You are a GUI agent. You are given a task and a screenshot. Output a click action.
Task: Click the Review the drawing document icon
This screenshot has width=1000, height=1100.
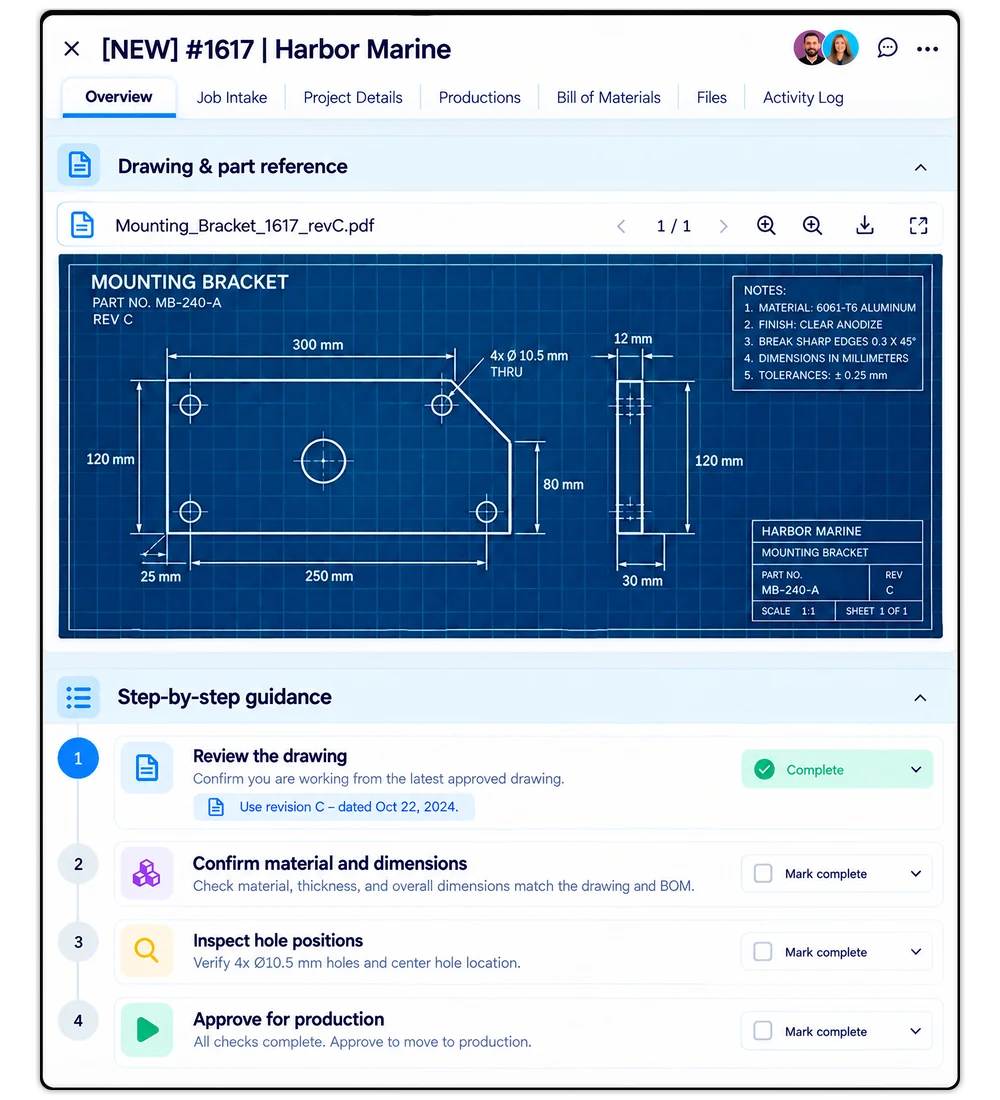(x=147, y=767)
